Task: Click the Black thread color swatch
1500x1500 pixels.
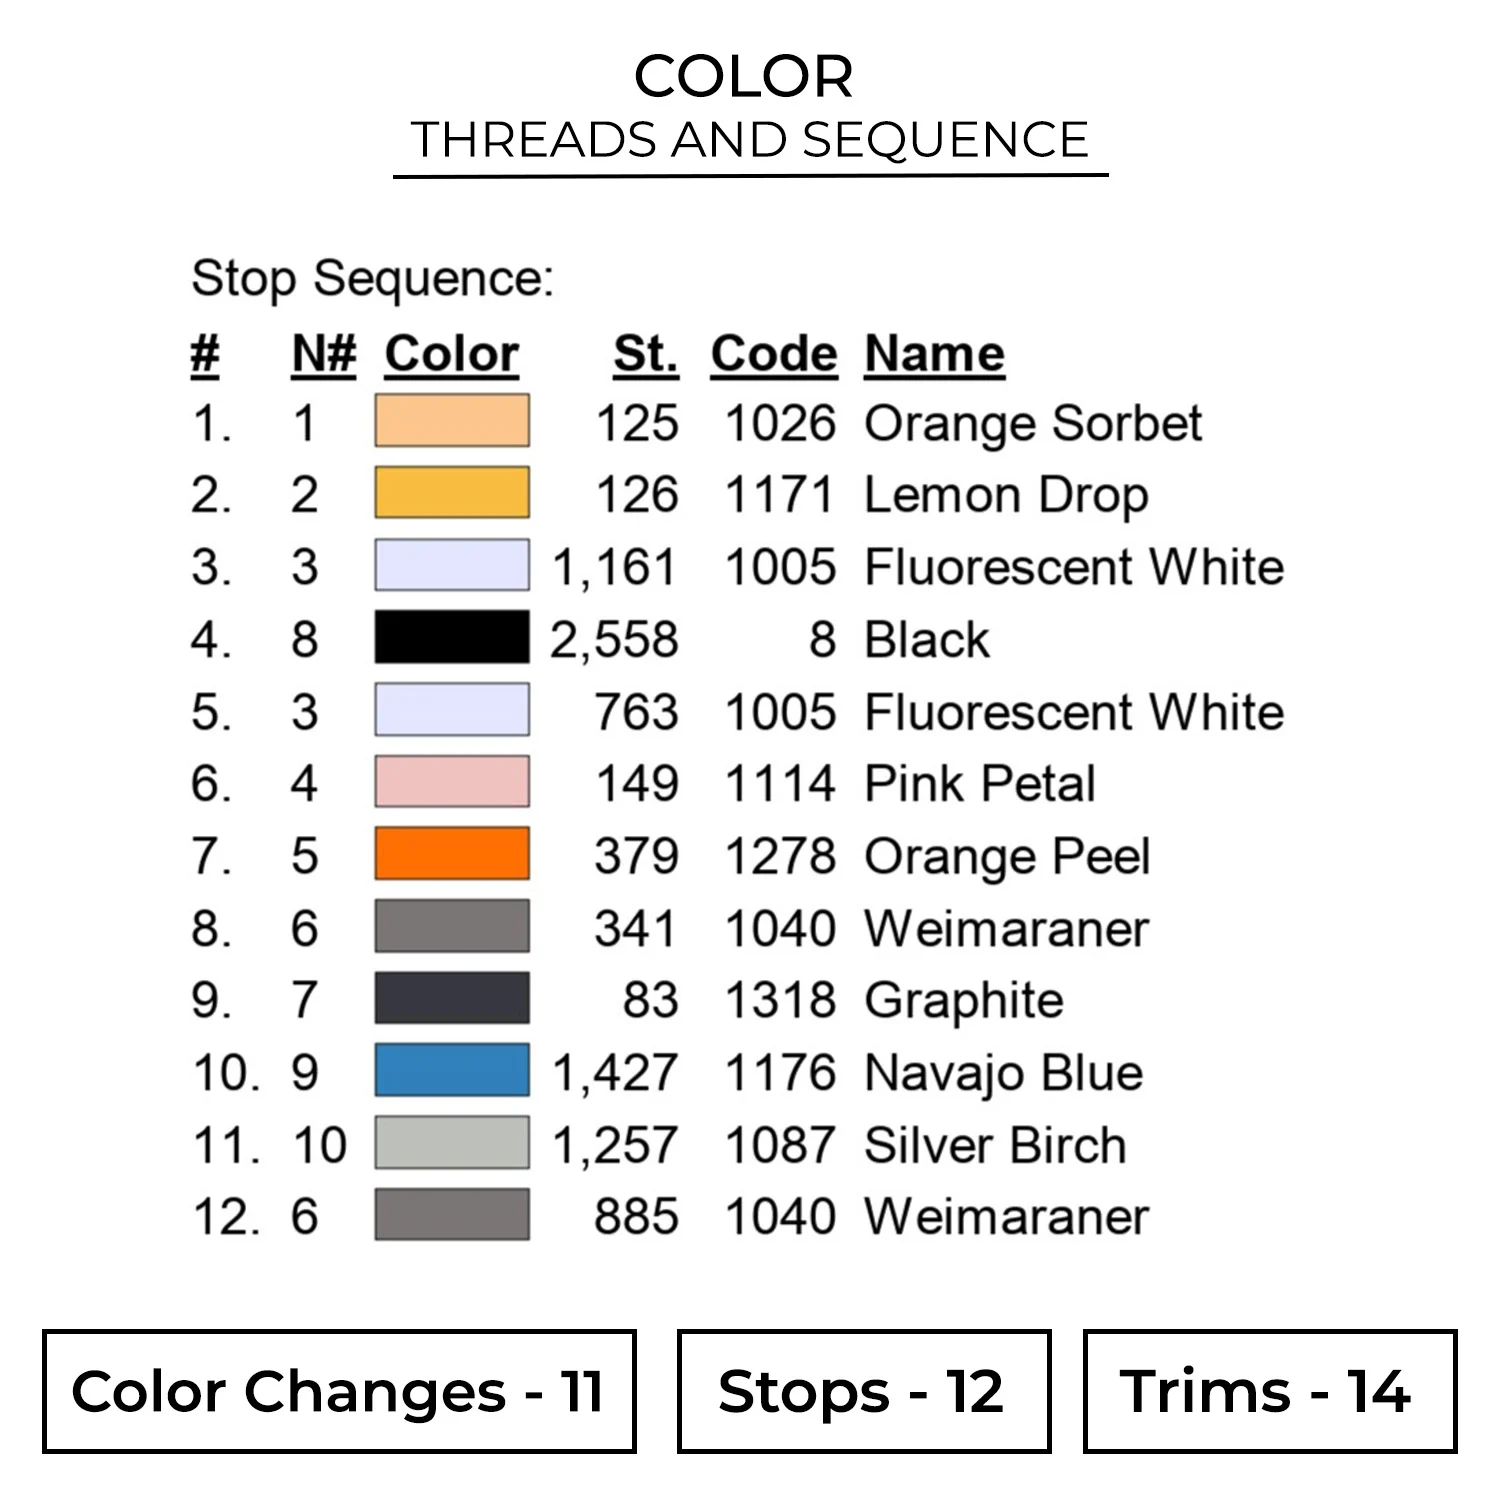Action: (x=452, y=638)
